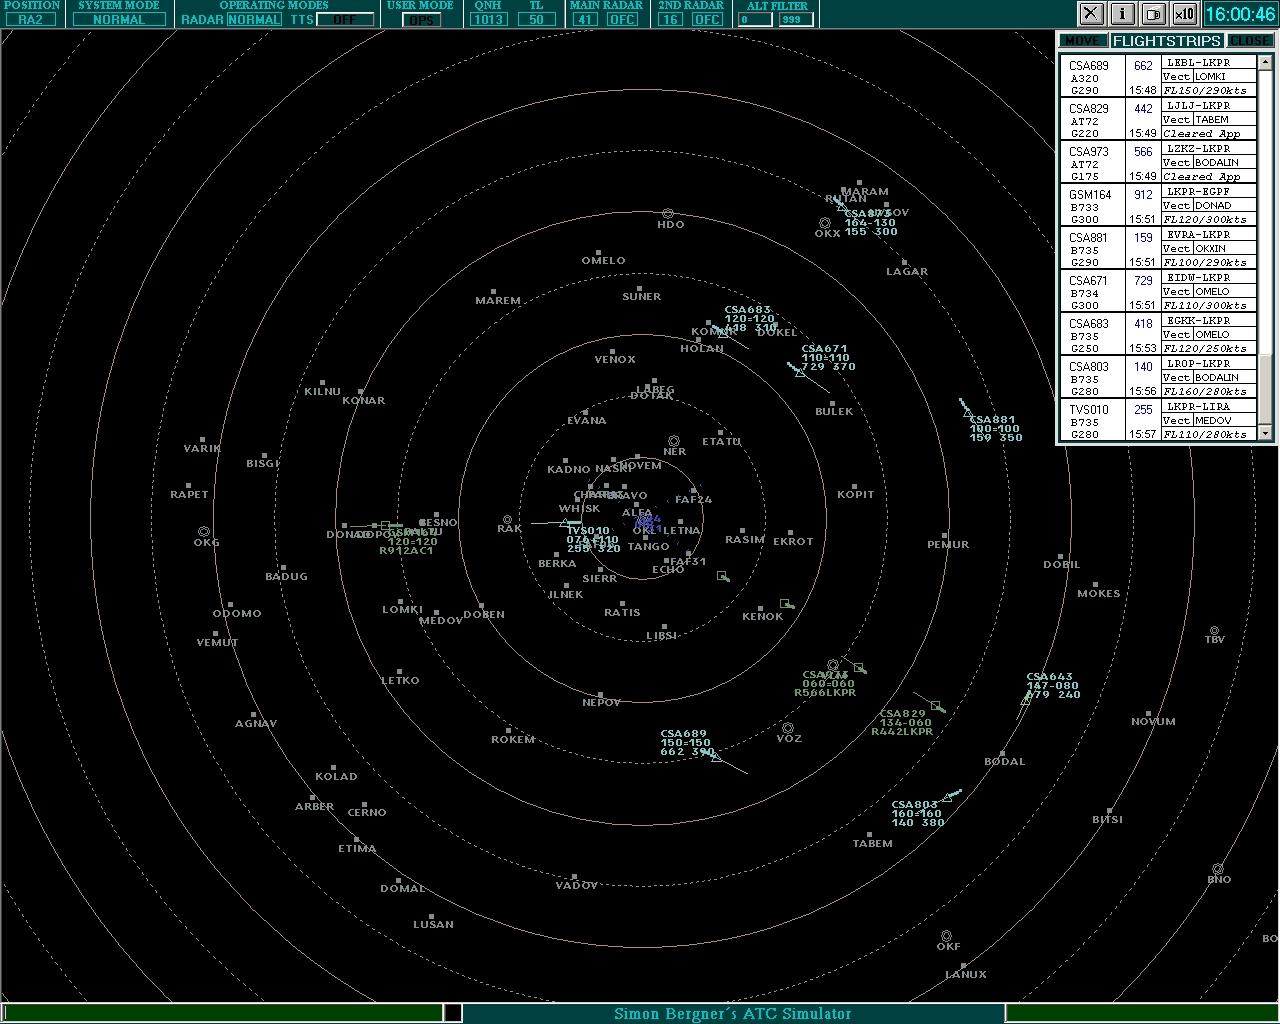Open the info 'i' icon button
Viewport: 1280px width, 1024px height.
point(1122,13)
